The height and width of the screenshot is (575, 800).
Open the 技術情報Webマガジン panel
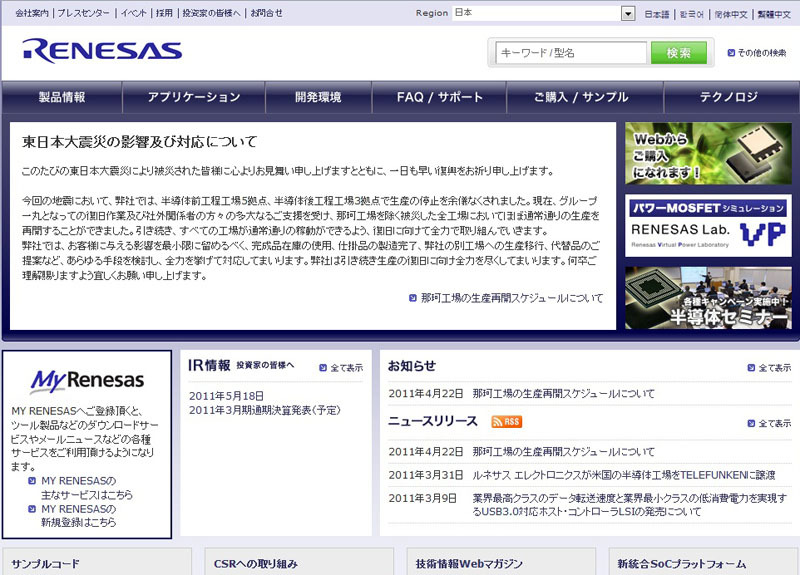point(501,562)
